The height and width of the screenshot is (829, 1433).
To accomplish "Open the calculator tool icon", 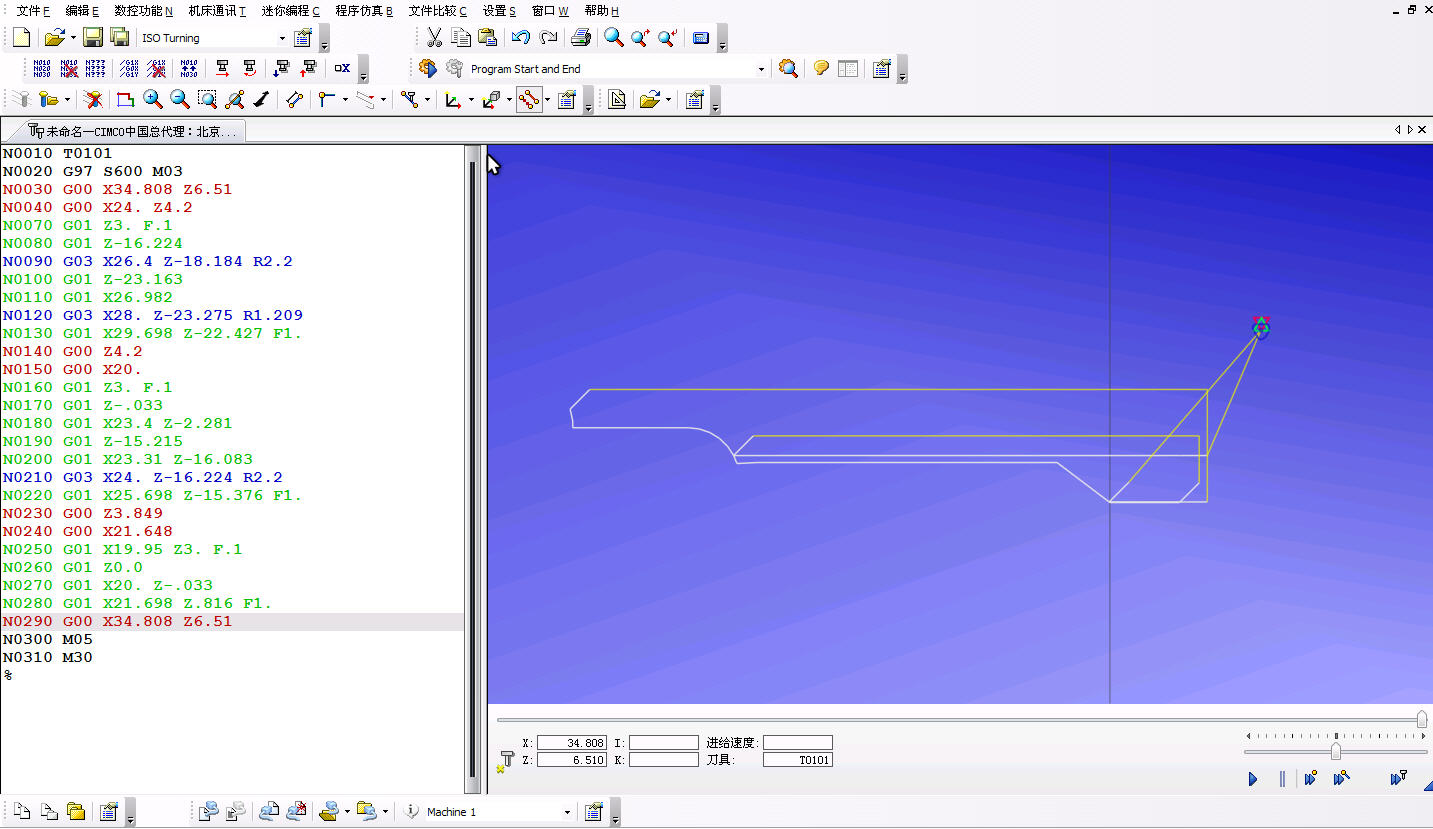I will 701,38.
